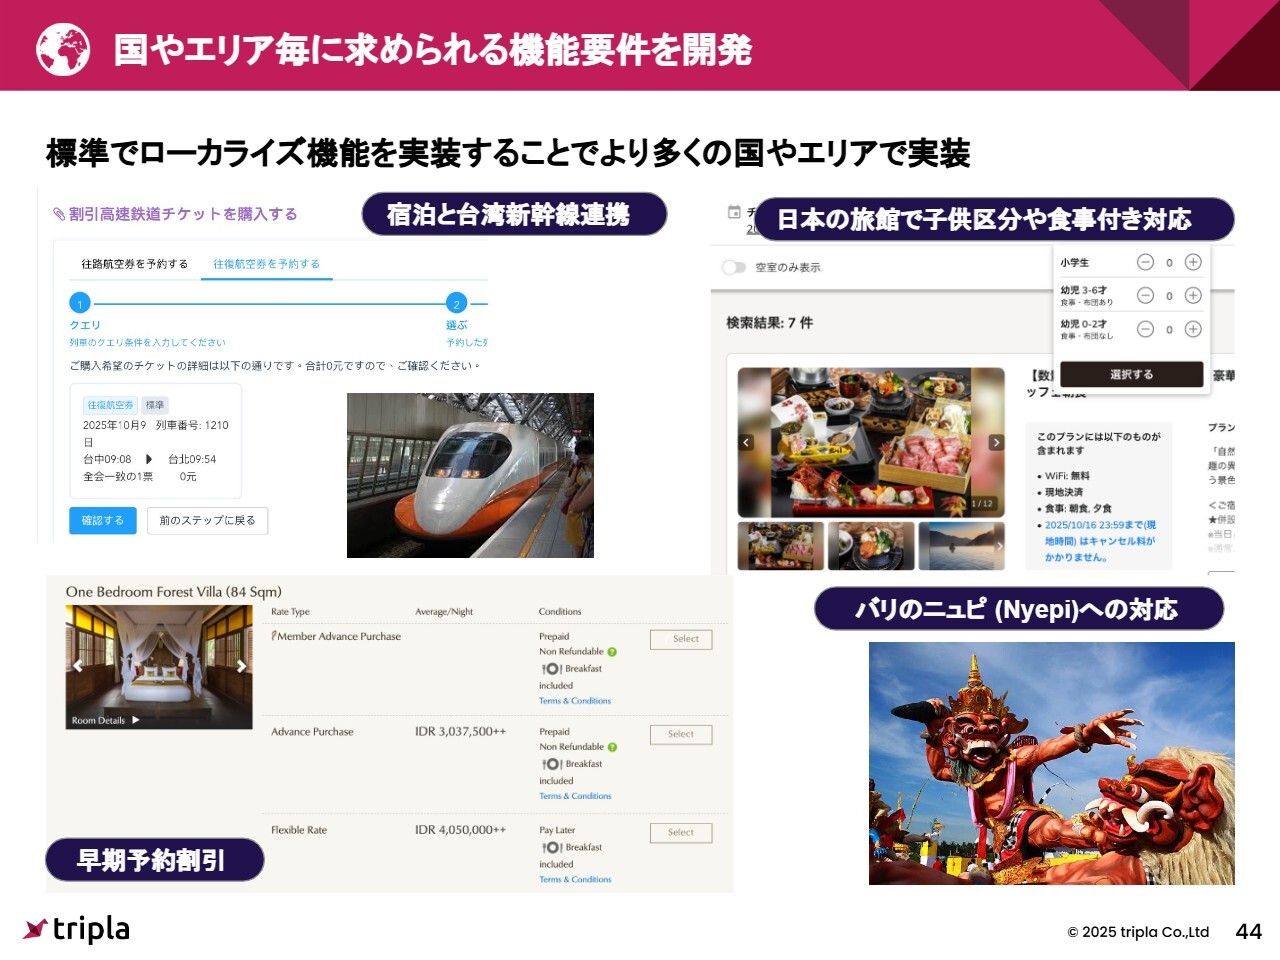Decrease the 幼児 3-6才 count with minus

(1146, 295)
